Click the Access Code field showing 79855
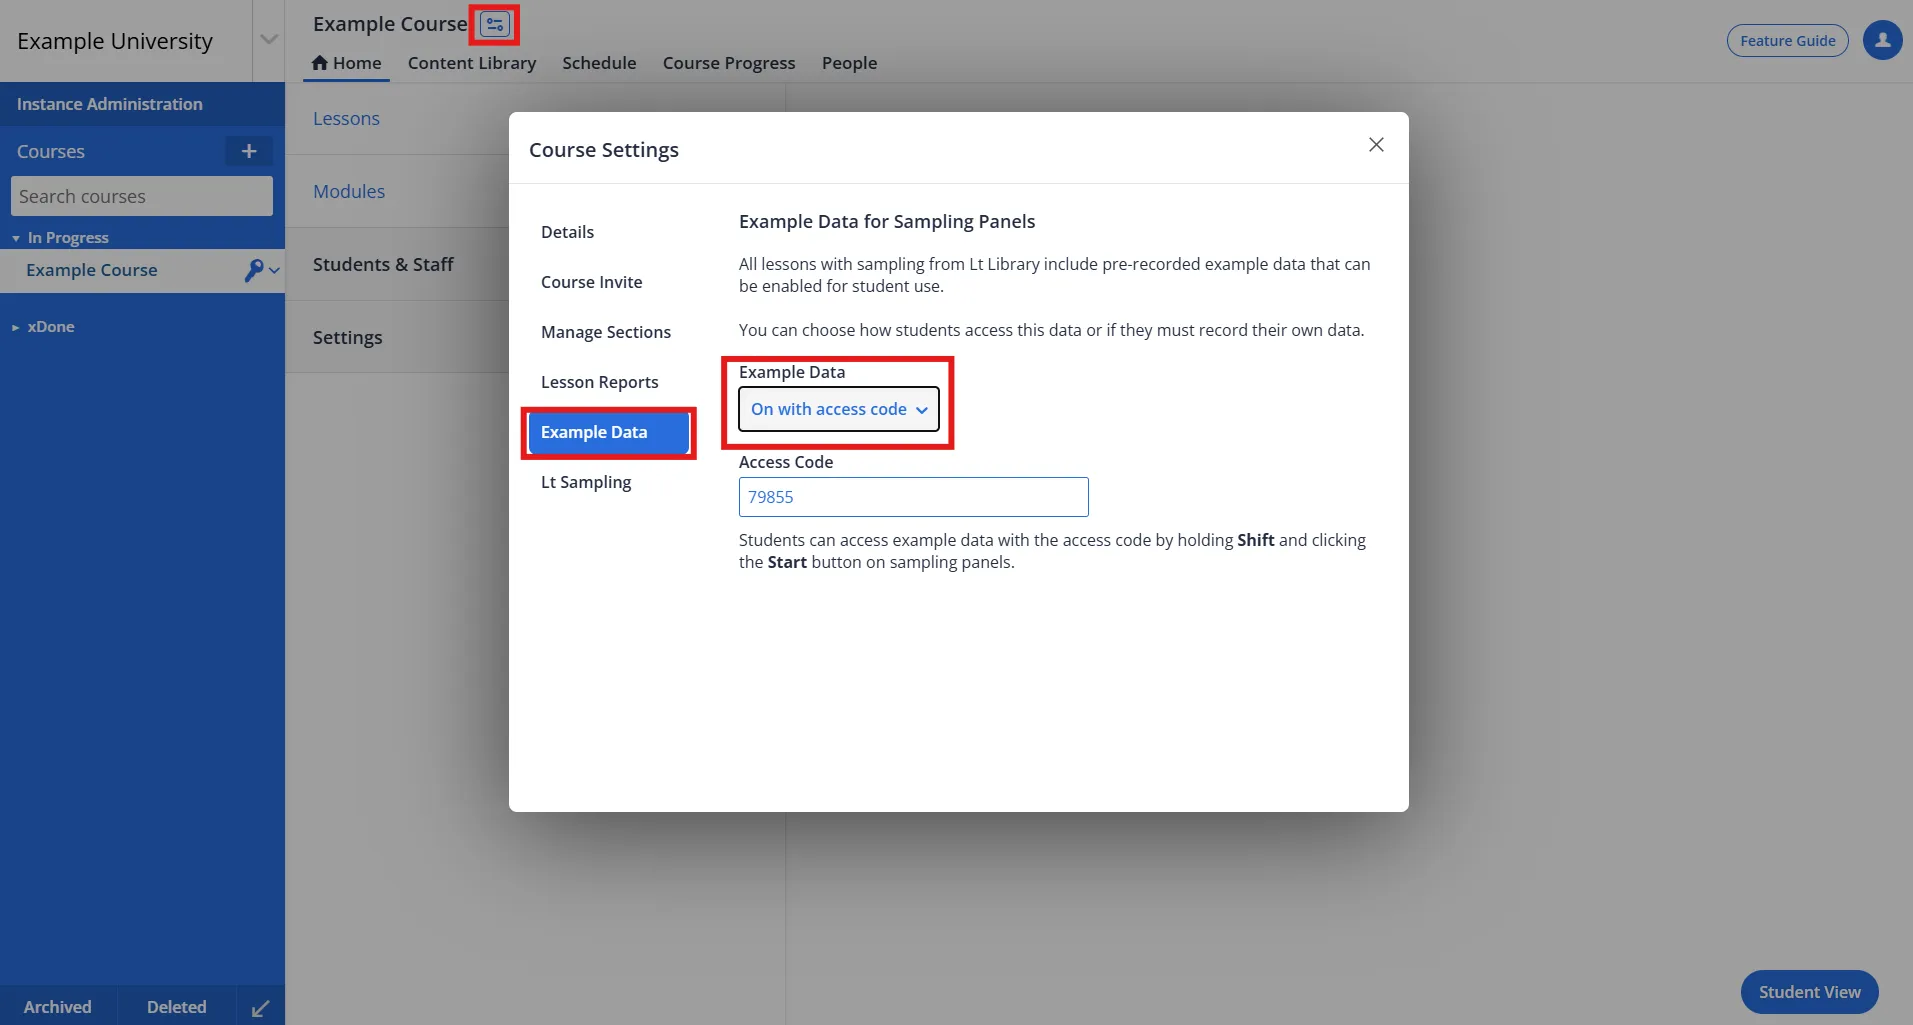This screenshot has height=1025, width=1913. tap(912, 496)
